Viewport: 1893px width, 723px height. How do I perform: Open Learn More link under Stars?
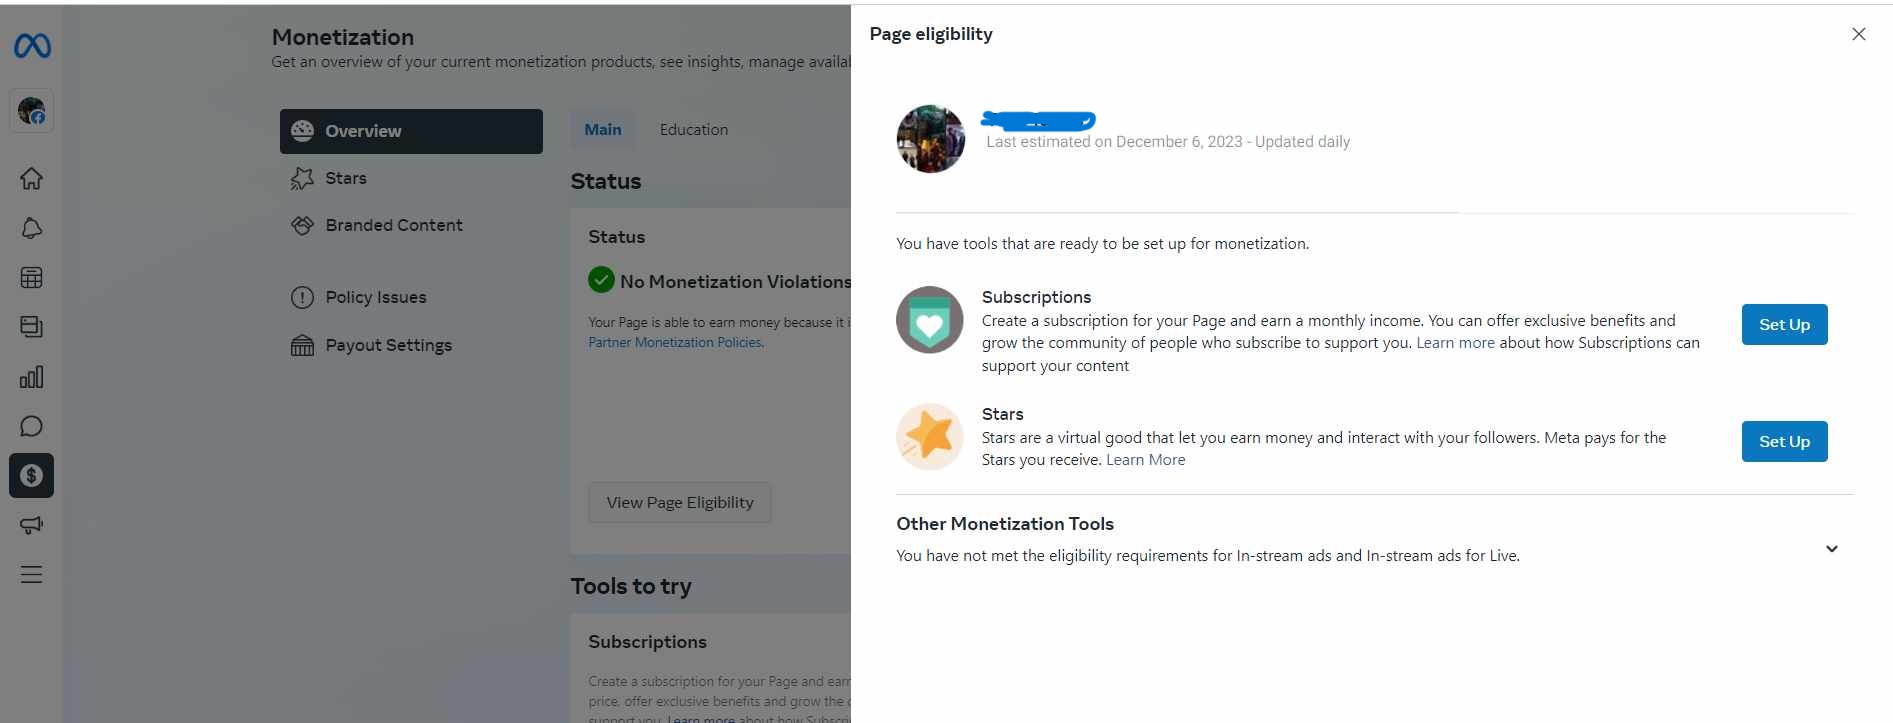[1145, 460]
